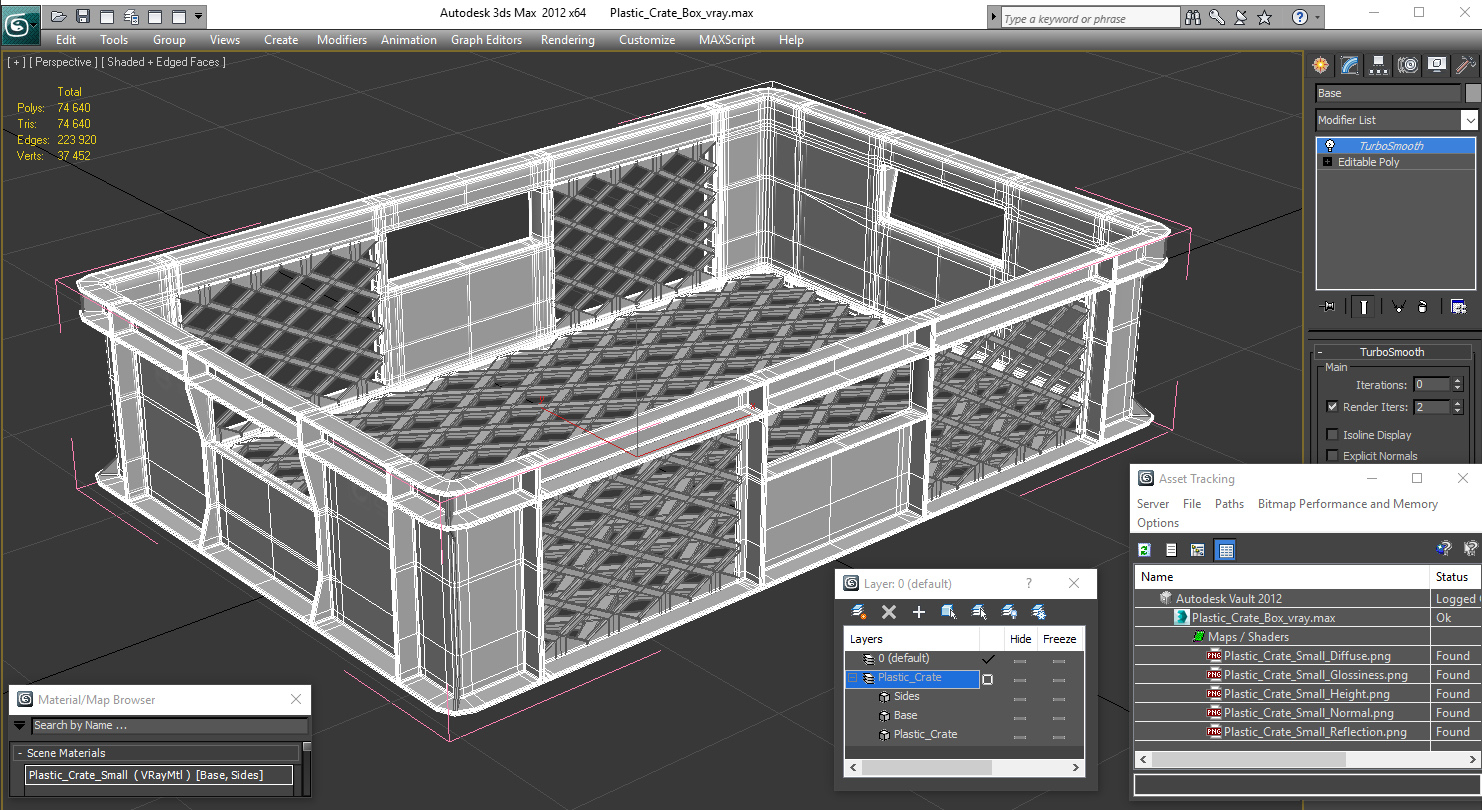Create a new layer in the Layer panel
Image resolution: width=1482 pixels, height=810 pixels.
(x=918, y=611)
